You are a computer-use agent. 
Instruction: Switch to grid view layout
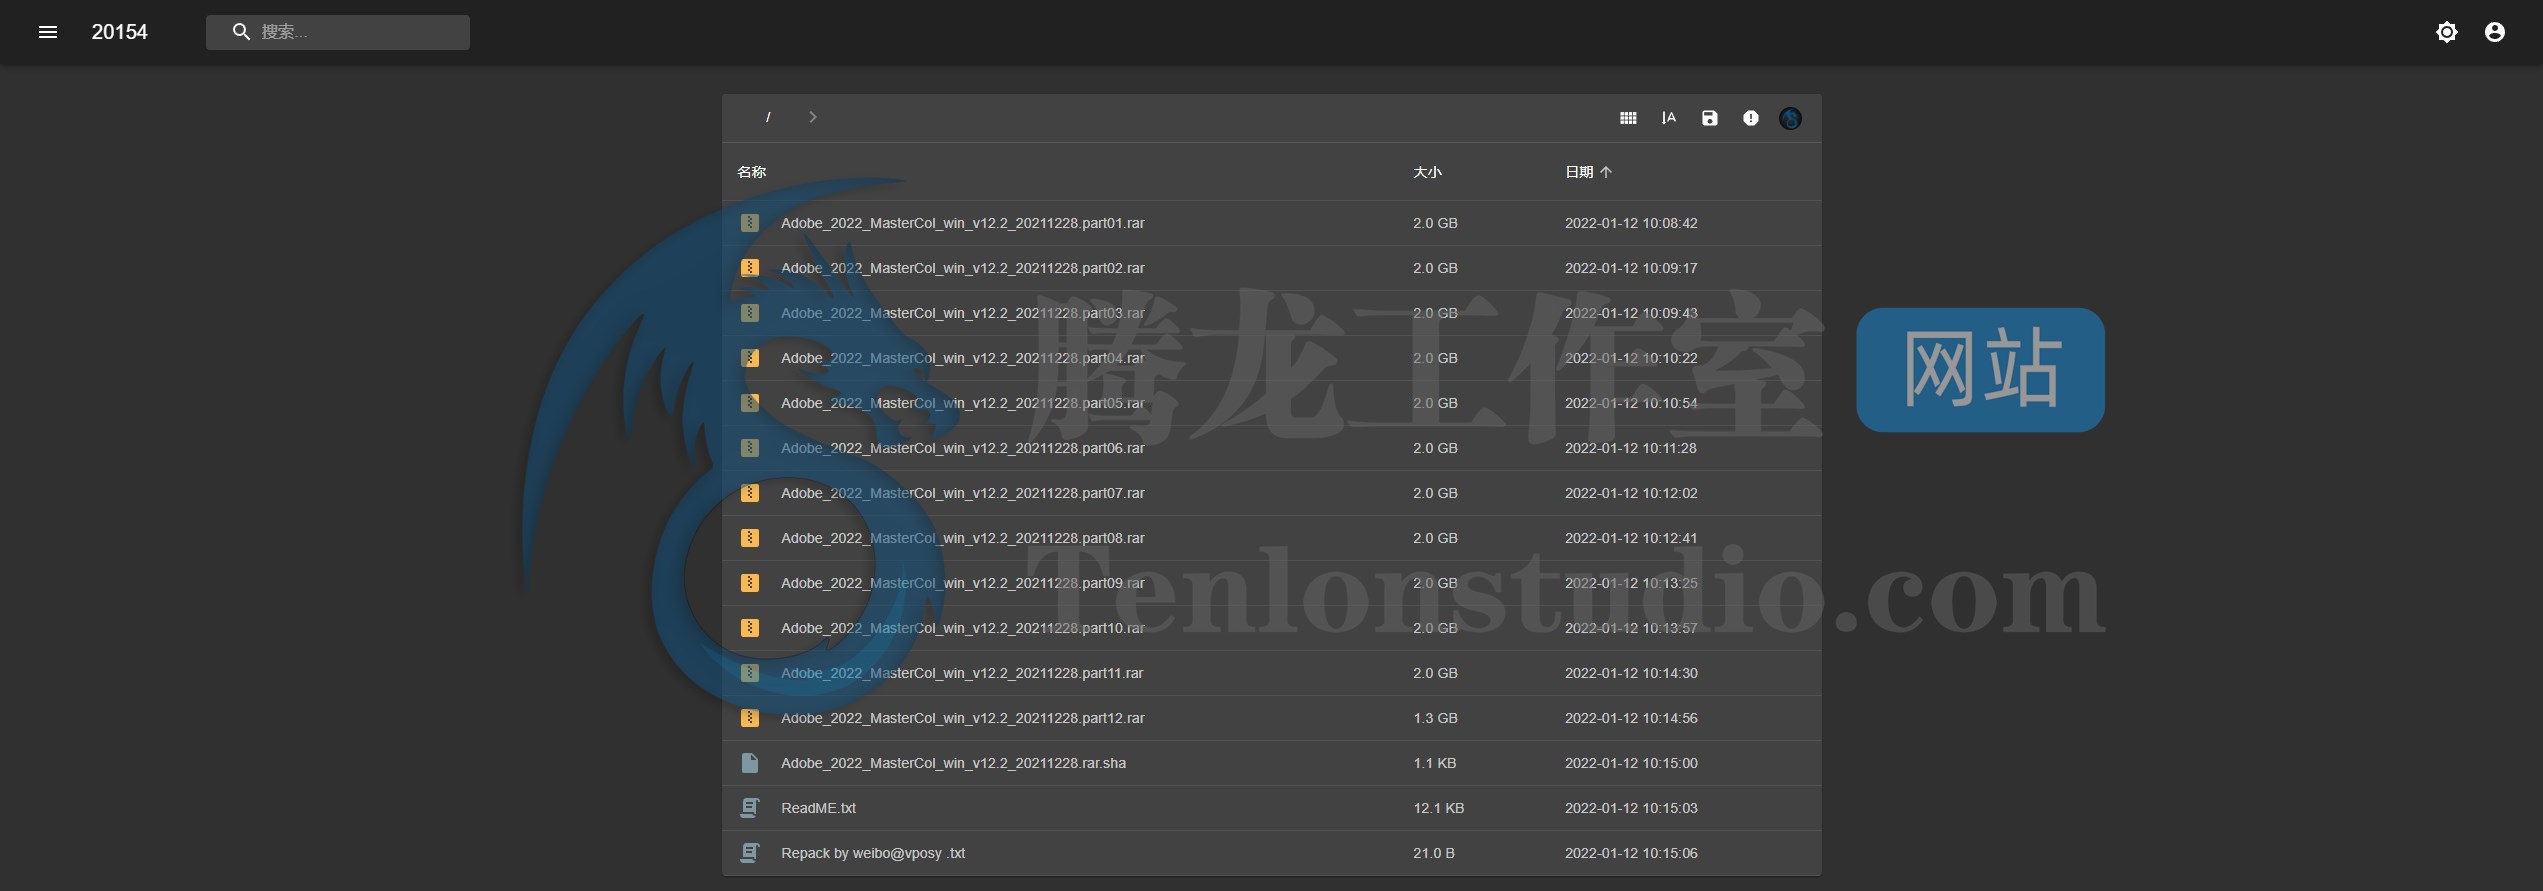point(1628,118)
